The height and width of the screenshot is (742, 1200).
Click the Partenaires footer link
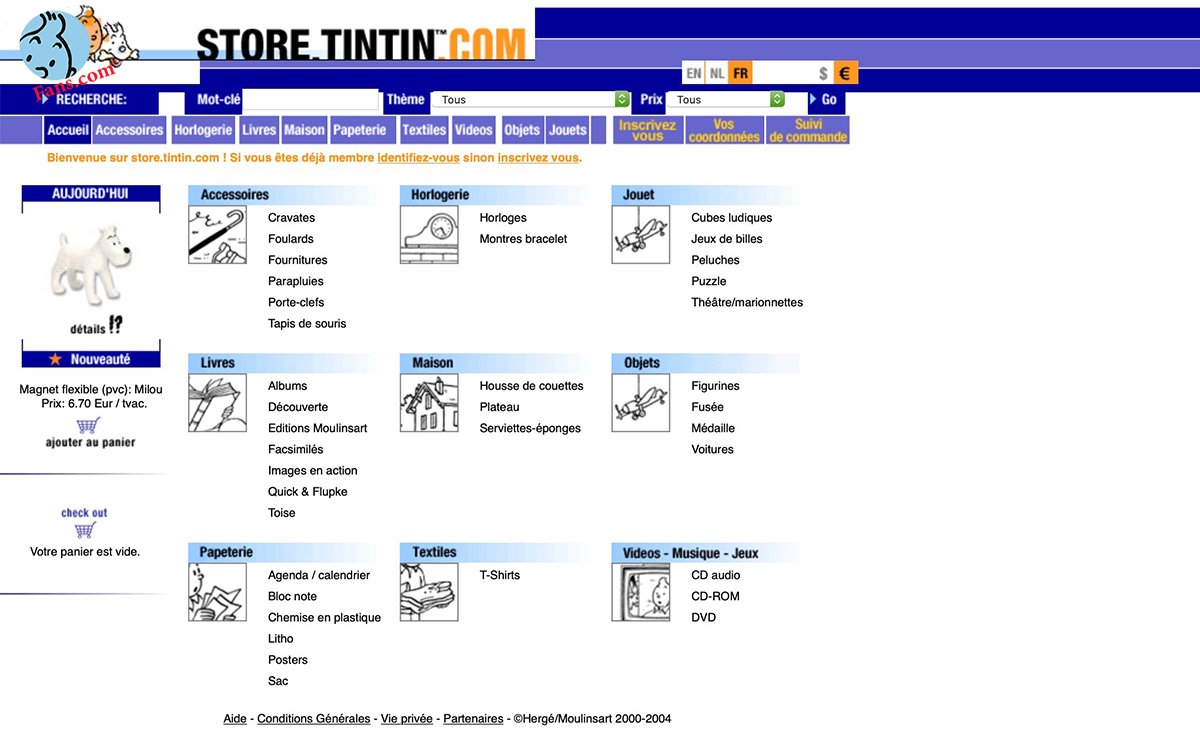[473, 719]
